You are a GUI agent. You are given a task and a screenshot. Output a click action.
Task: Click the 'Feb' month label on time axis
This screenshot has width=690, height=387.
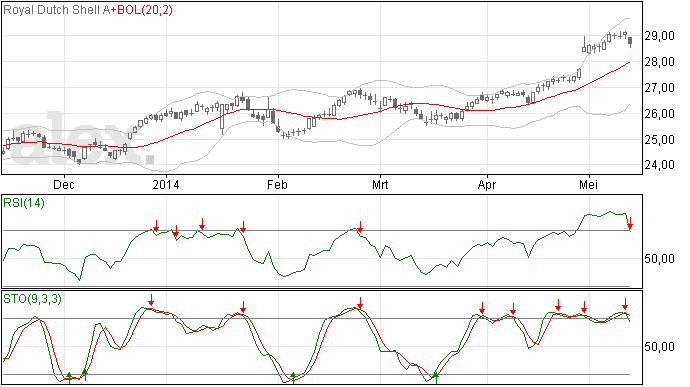(277, 184)
